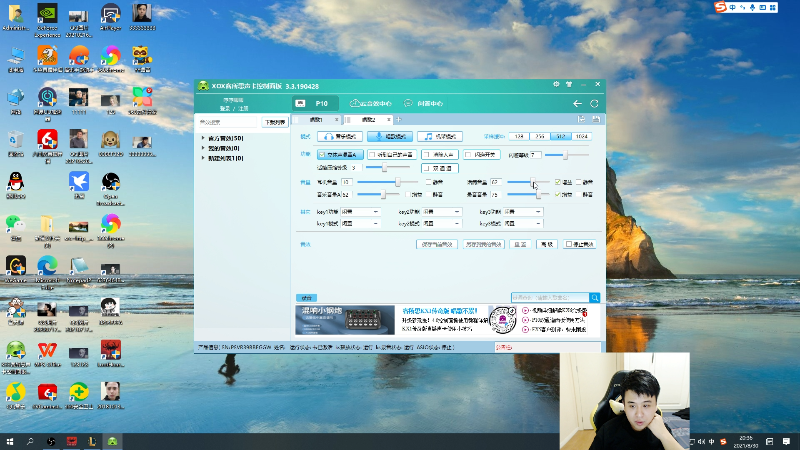The width and height of the screenshot is (800, 450).
Task: Expand the 我的音效[0] tree node
Action: [x=203, y=148]
